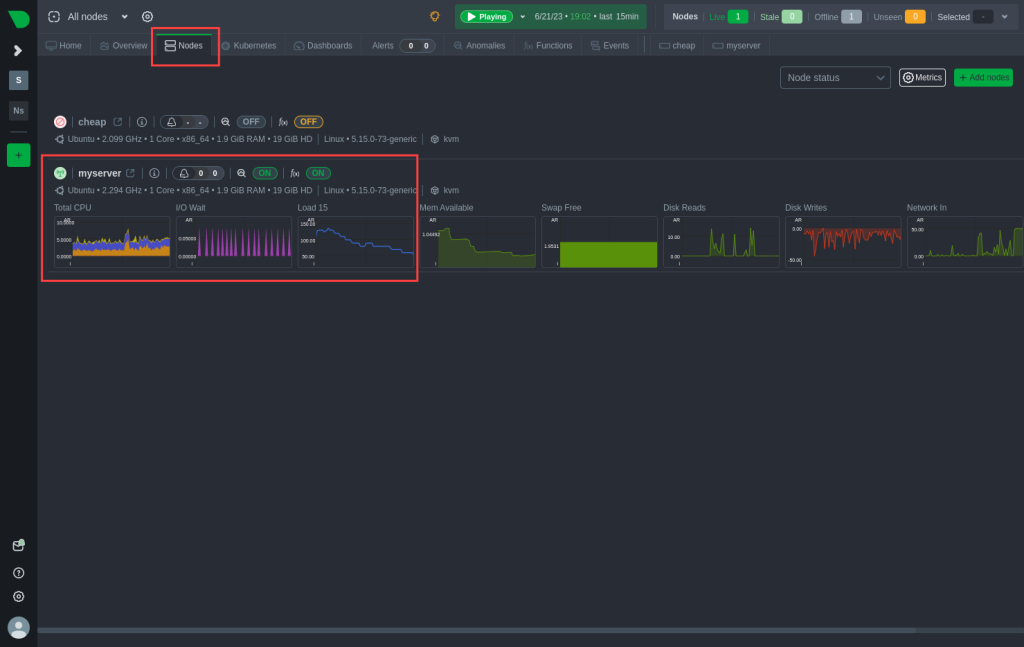Click the Offline nodes count badge
Screen dimensions: 1024x647
851,17
